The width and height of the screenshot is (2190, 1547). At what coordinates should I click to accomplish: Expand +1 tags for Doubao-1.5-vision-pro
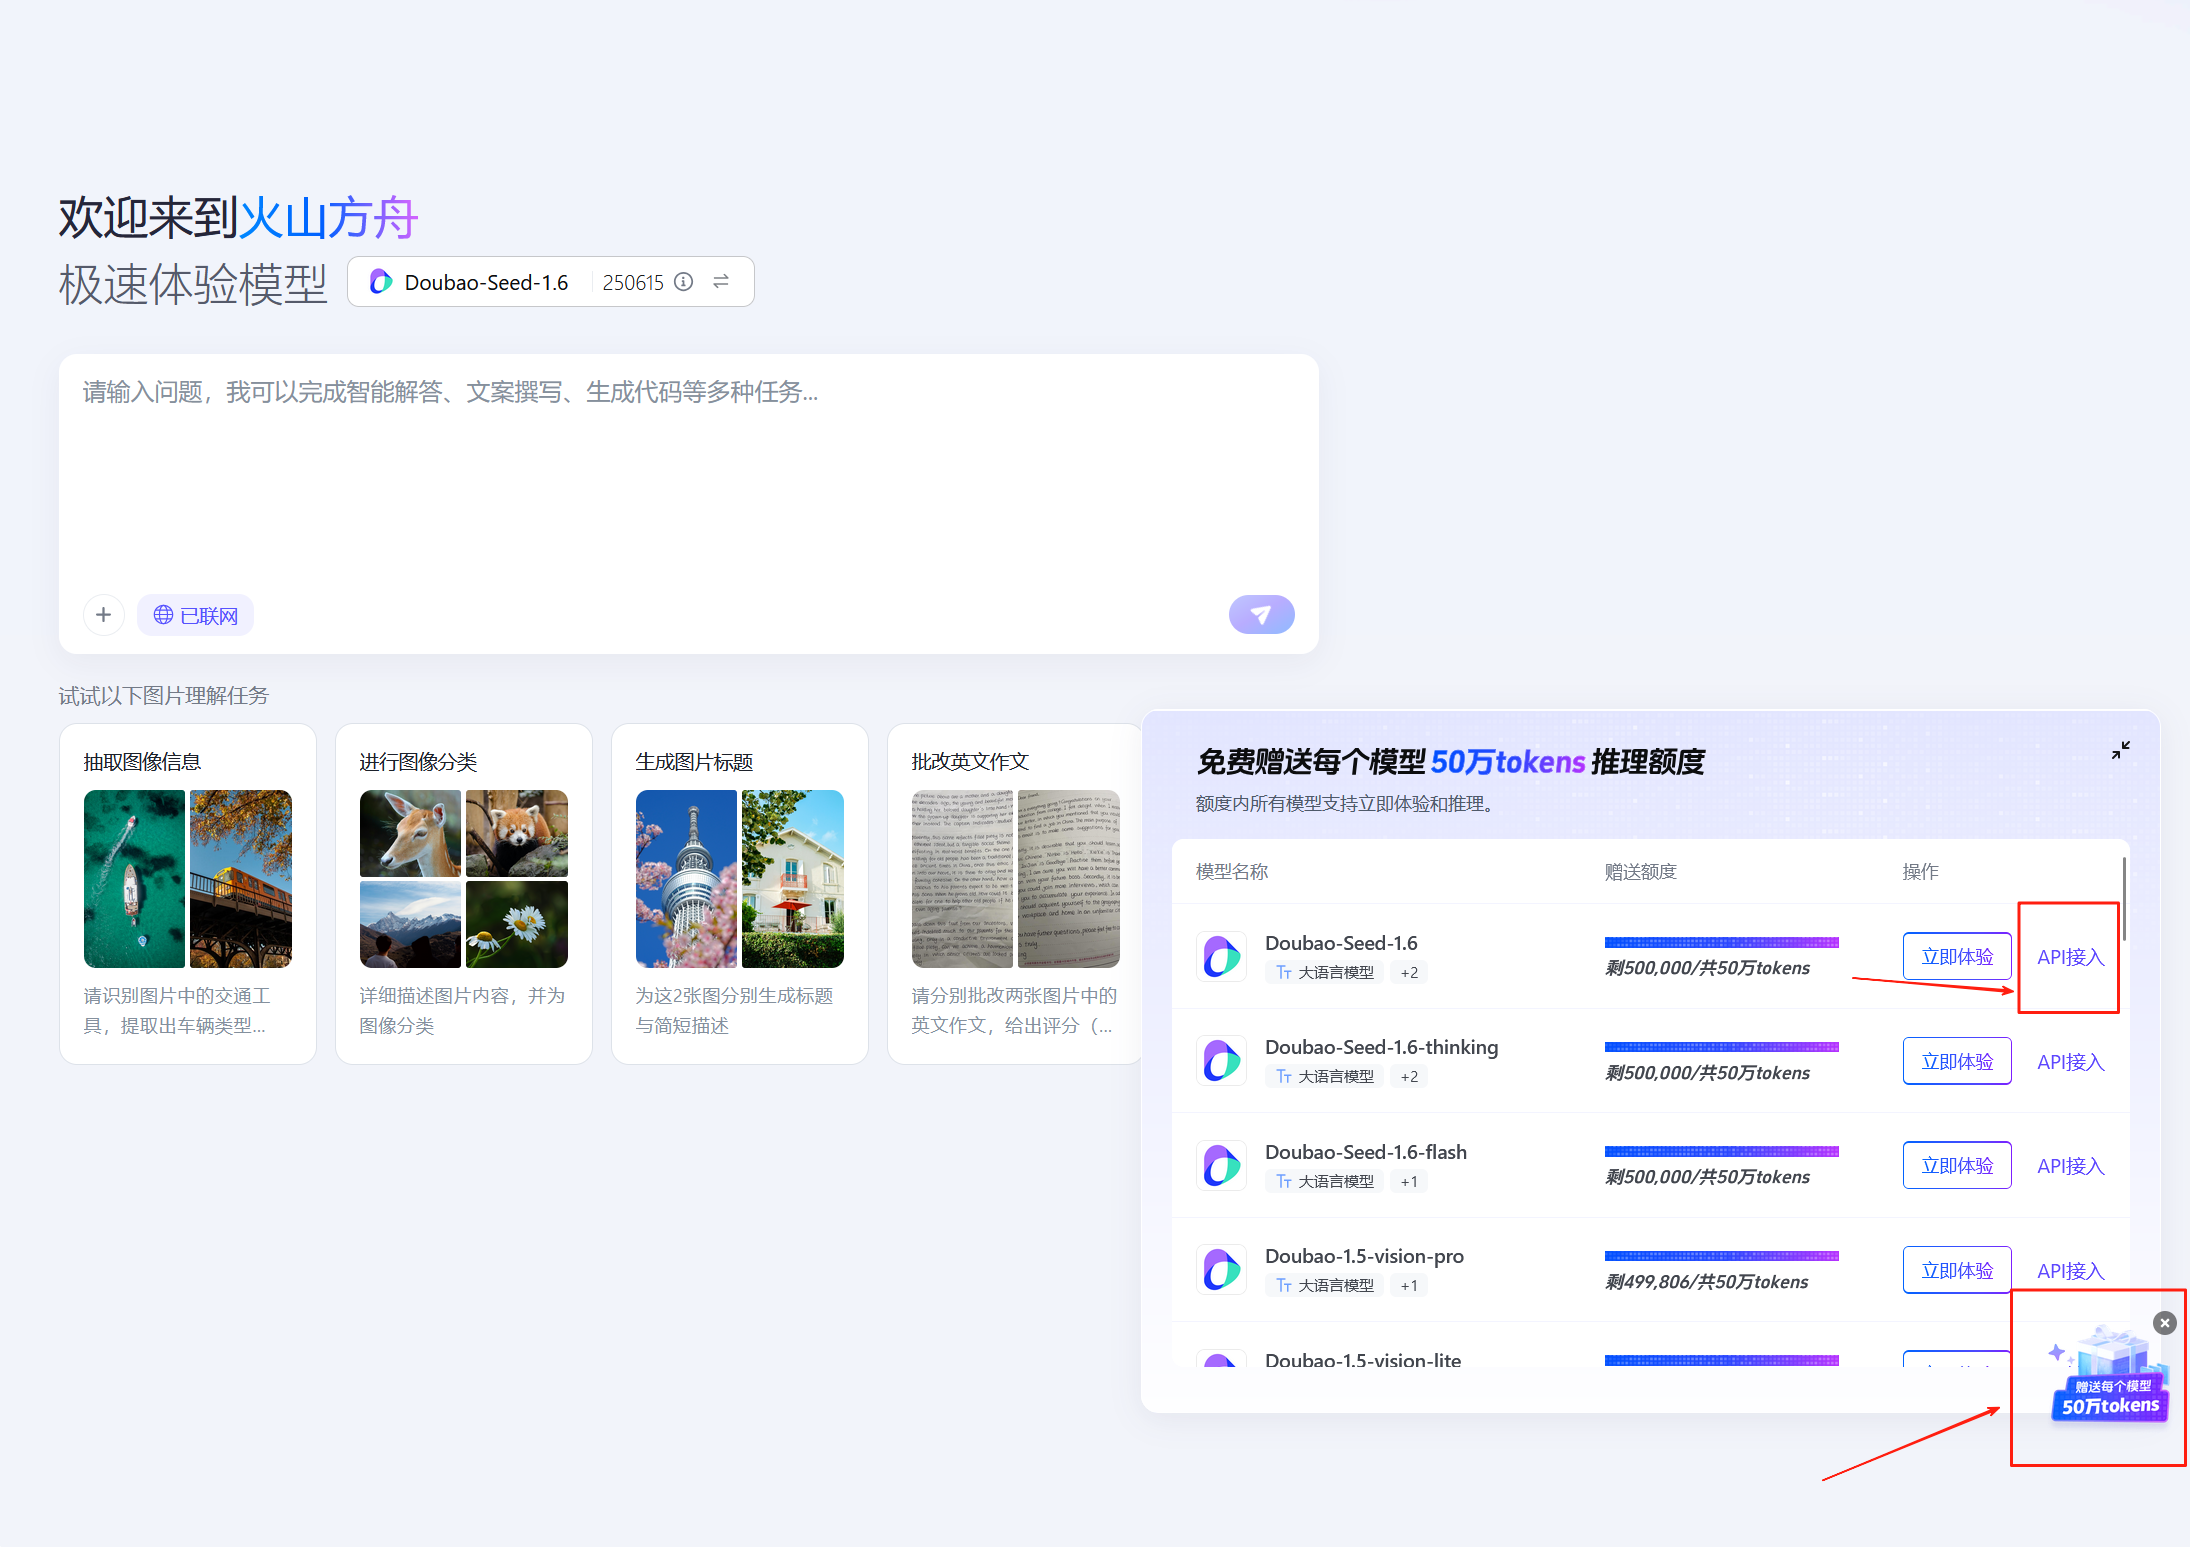(x=1409, y=1285)
